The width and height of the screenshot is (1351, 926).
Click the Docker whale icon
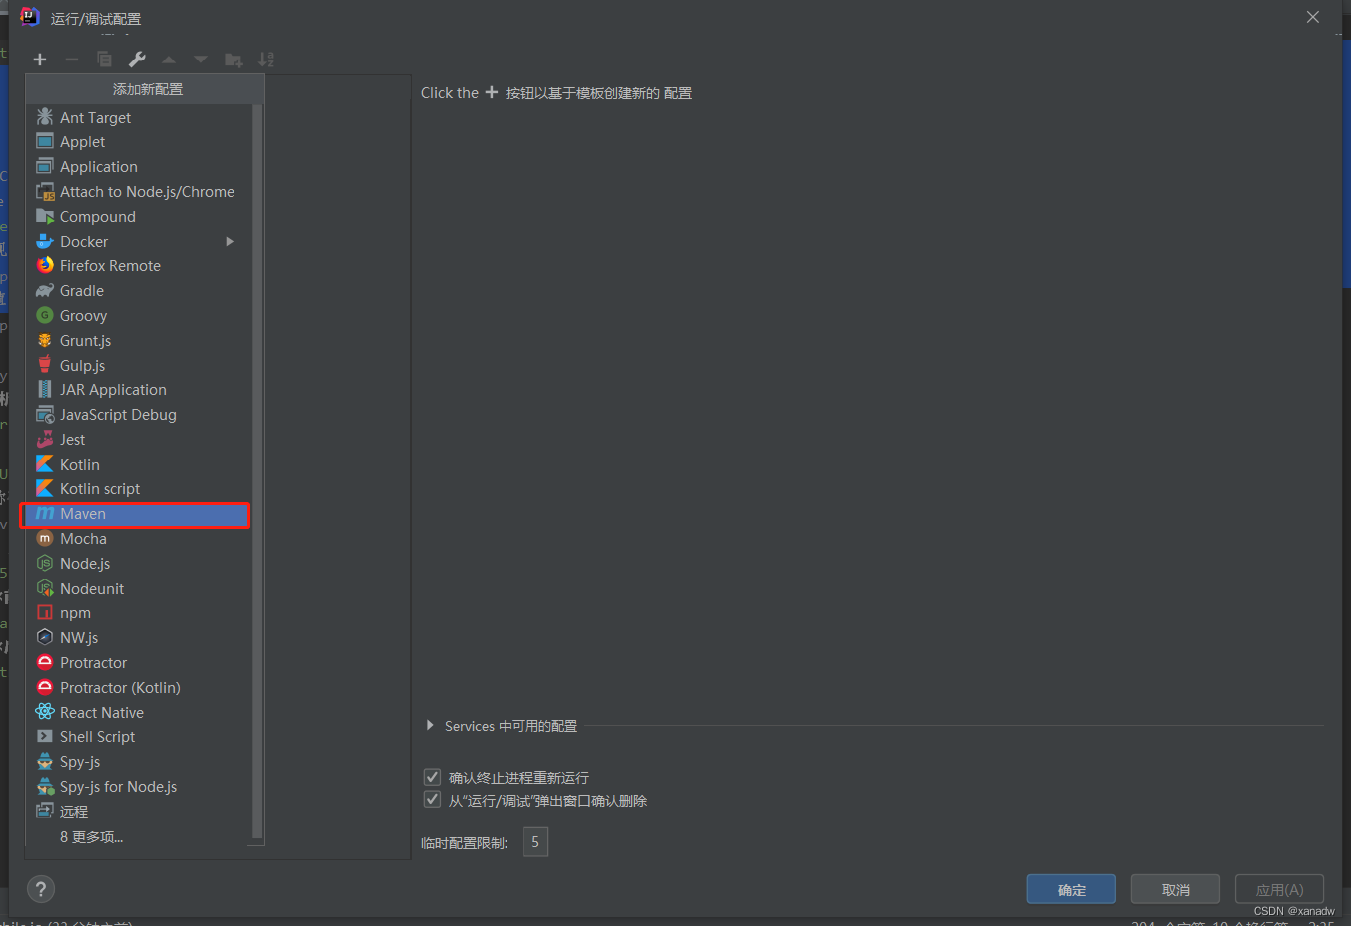(45, 241)
